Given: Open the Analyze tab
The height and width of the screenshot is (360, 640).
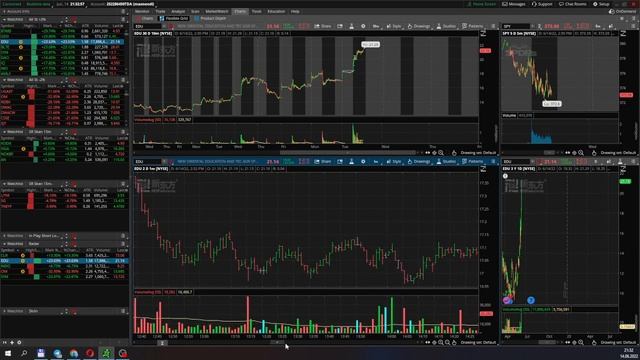Looking at the screenshot, I should (x=178, y=11).
